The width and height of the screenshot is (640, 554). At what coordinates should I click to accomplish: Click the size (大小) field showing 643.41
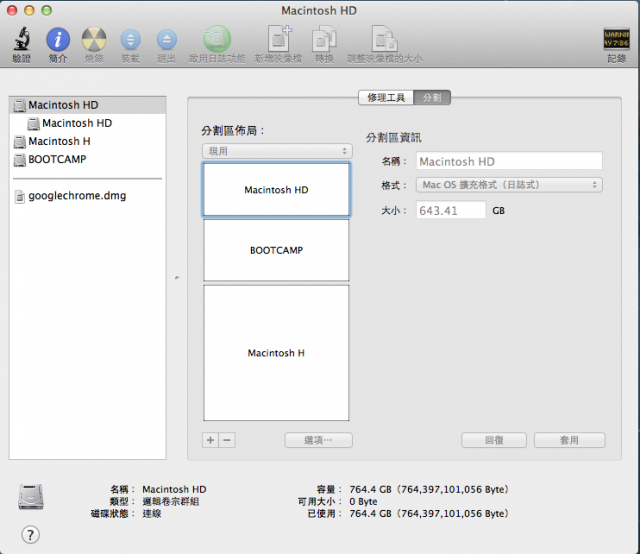coord(451,210)
